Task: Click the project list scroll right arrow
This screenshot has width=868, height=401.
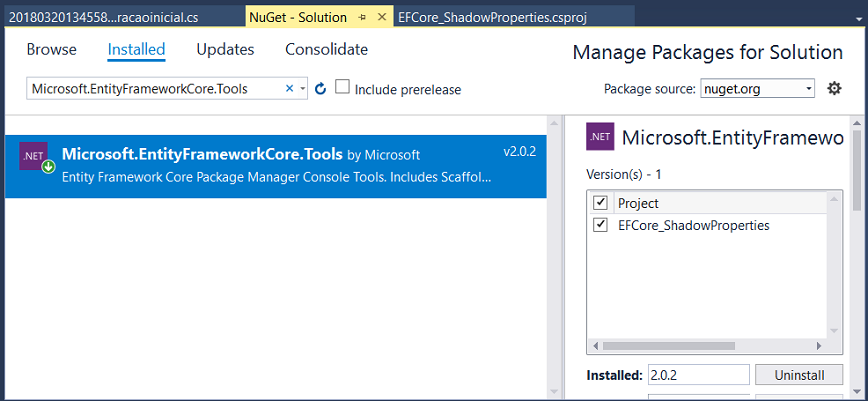Action: click(x=819, y=346)
